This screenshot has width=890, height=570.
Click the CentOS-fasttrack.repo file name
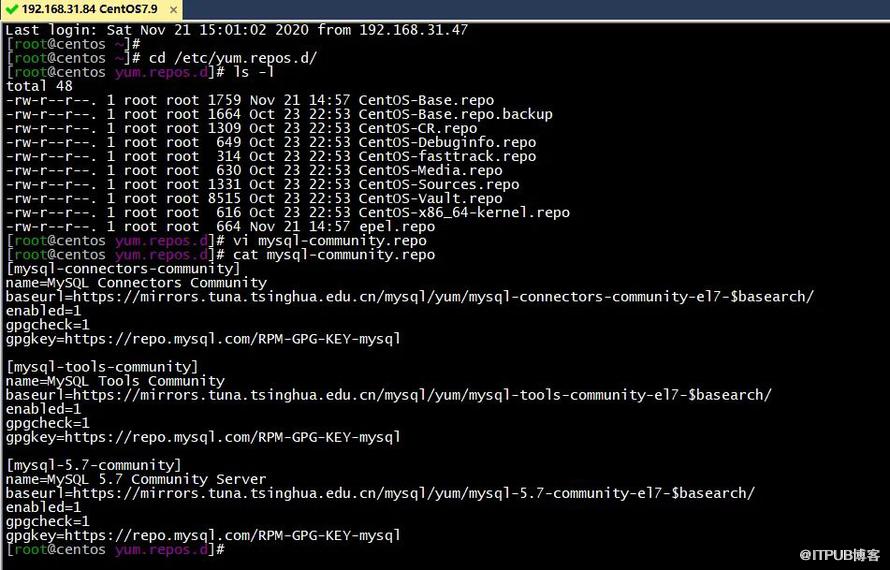[447, 157]
